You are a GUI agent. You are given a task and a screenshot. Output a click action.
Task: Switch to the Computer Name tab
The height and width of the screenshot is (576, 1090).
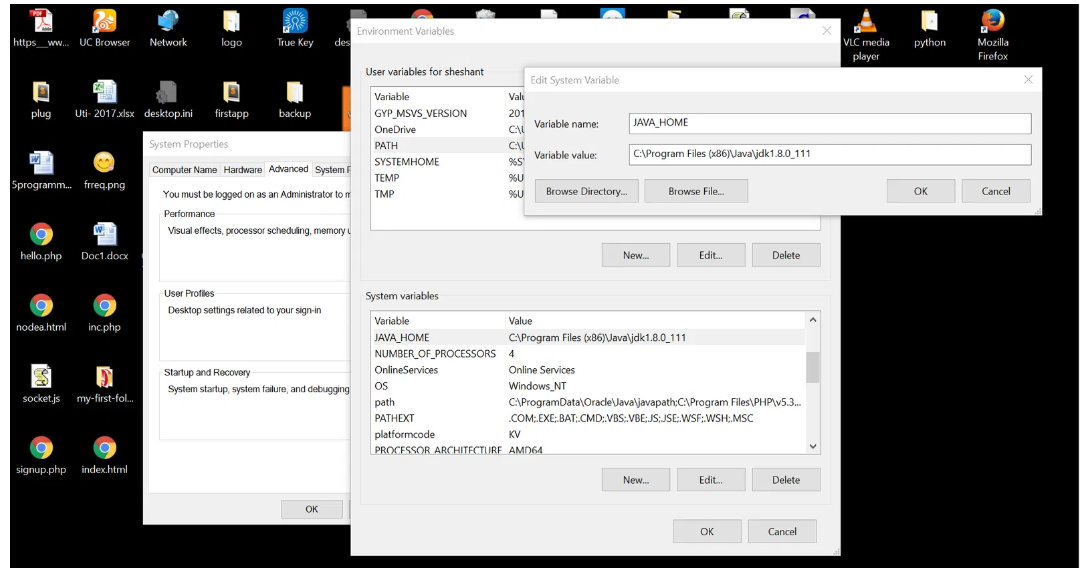click(x=184, y=170)
